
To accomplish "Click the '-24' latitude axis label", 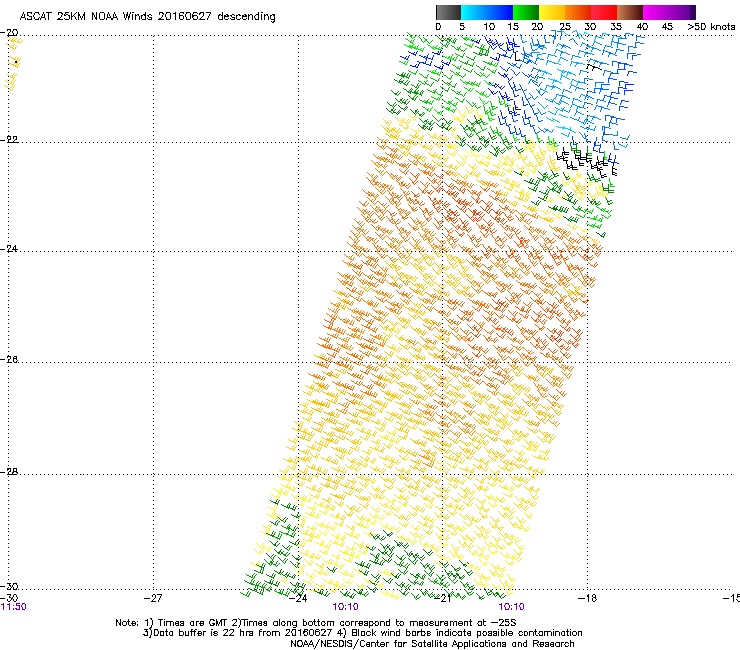I will (9, 249).
